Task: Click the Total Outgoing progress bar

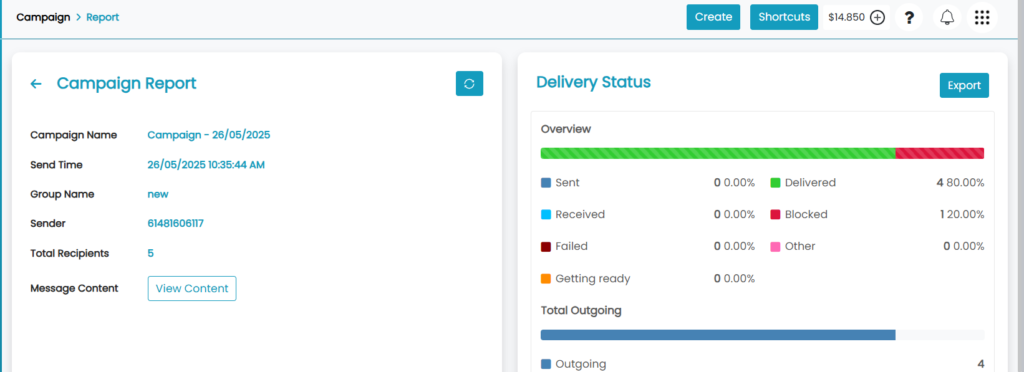Action: point(762,335)
